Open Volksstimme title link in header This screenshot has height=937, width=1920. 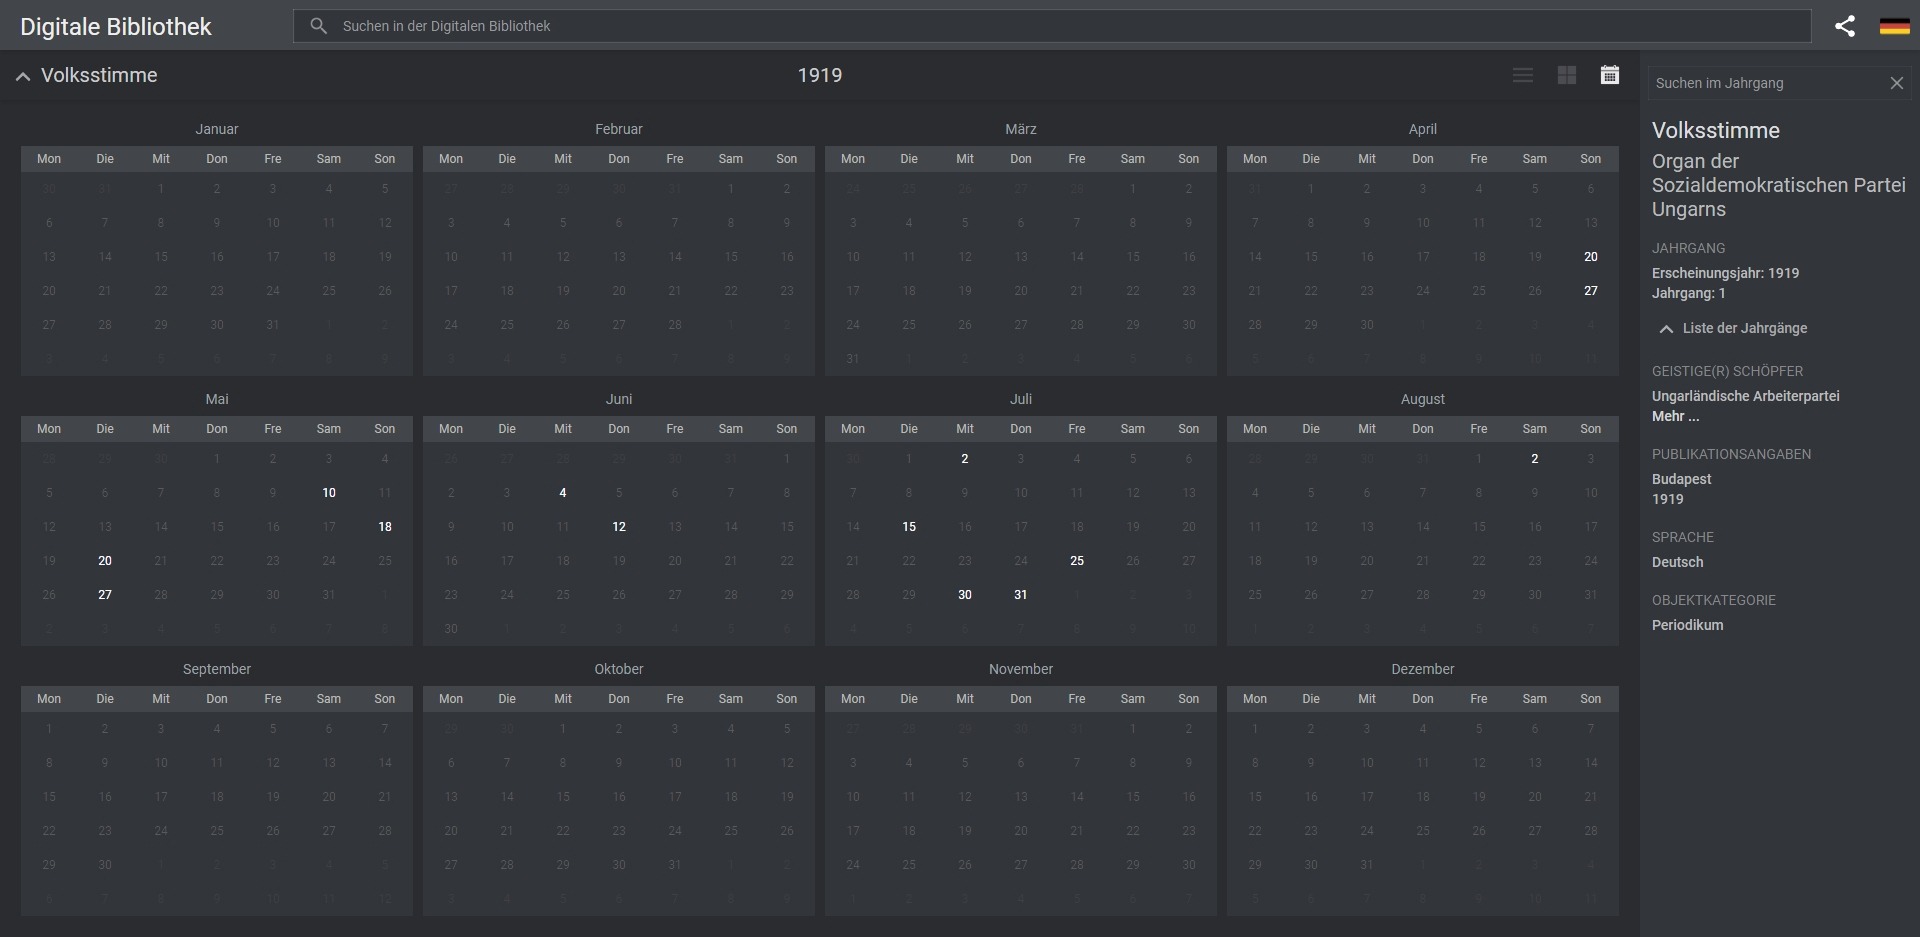pyautogui.click(x=99, y=76)
